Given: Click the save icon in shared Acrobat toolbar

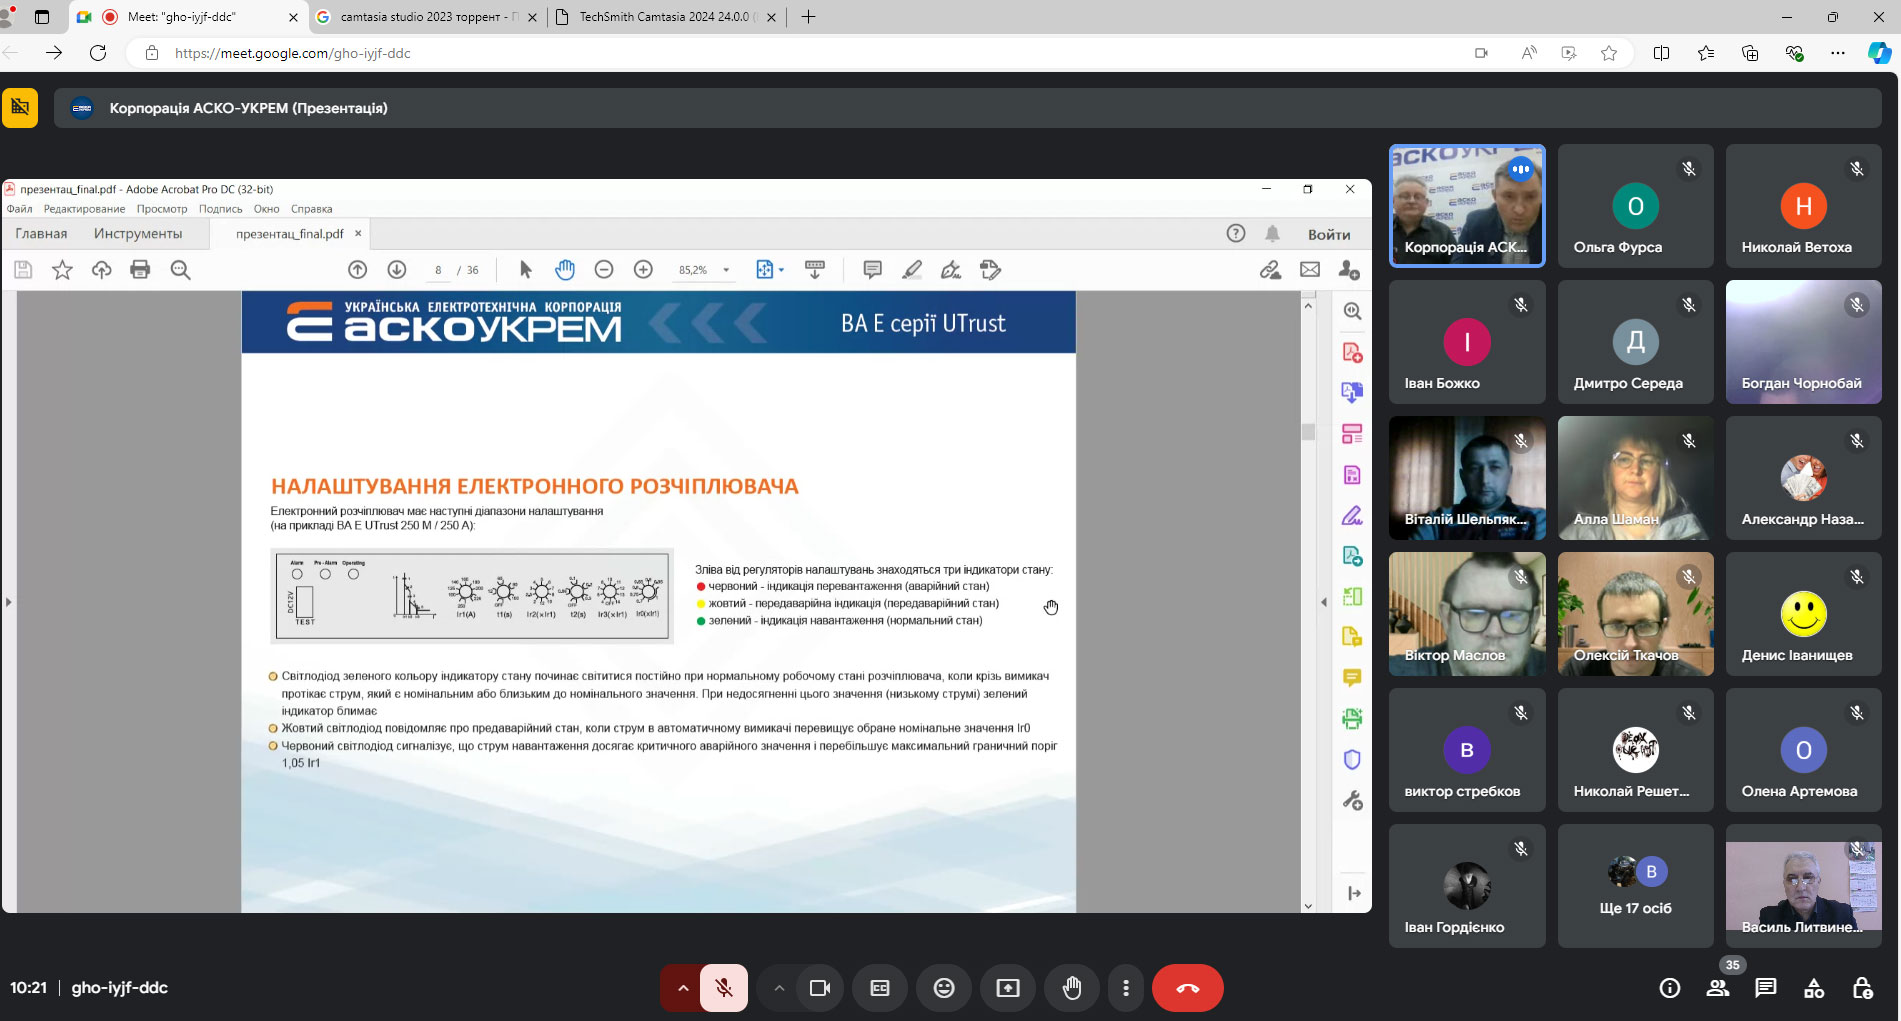Looking at the screenshot, I should point(23,270).
